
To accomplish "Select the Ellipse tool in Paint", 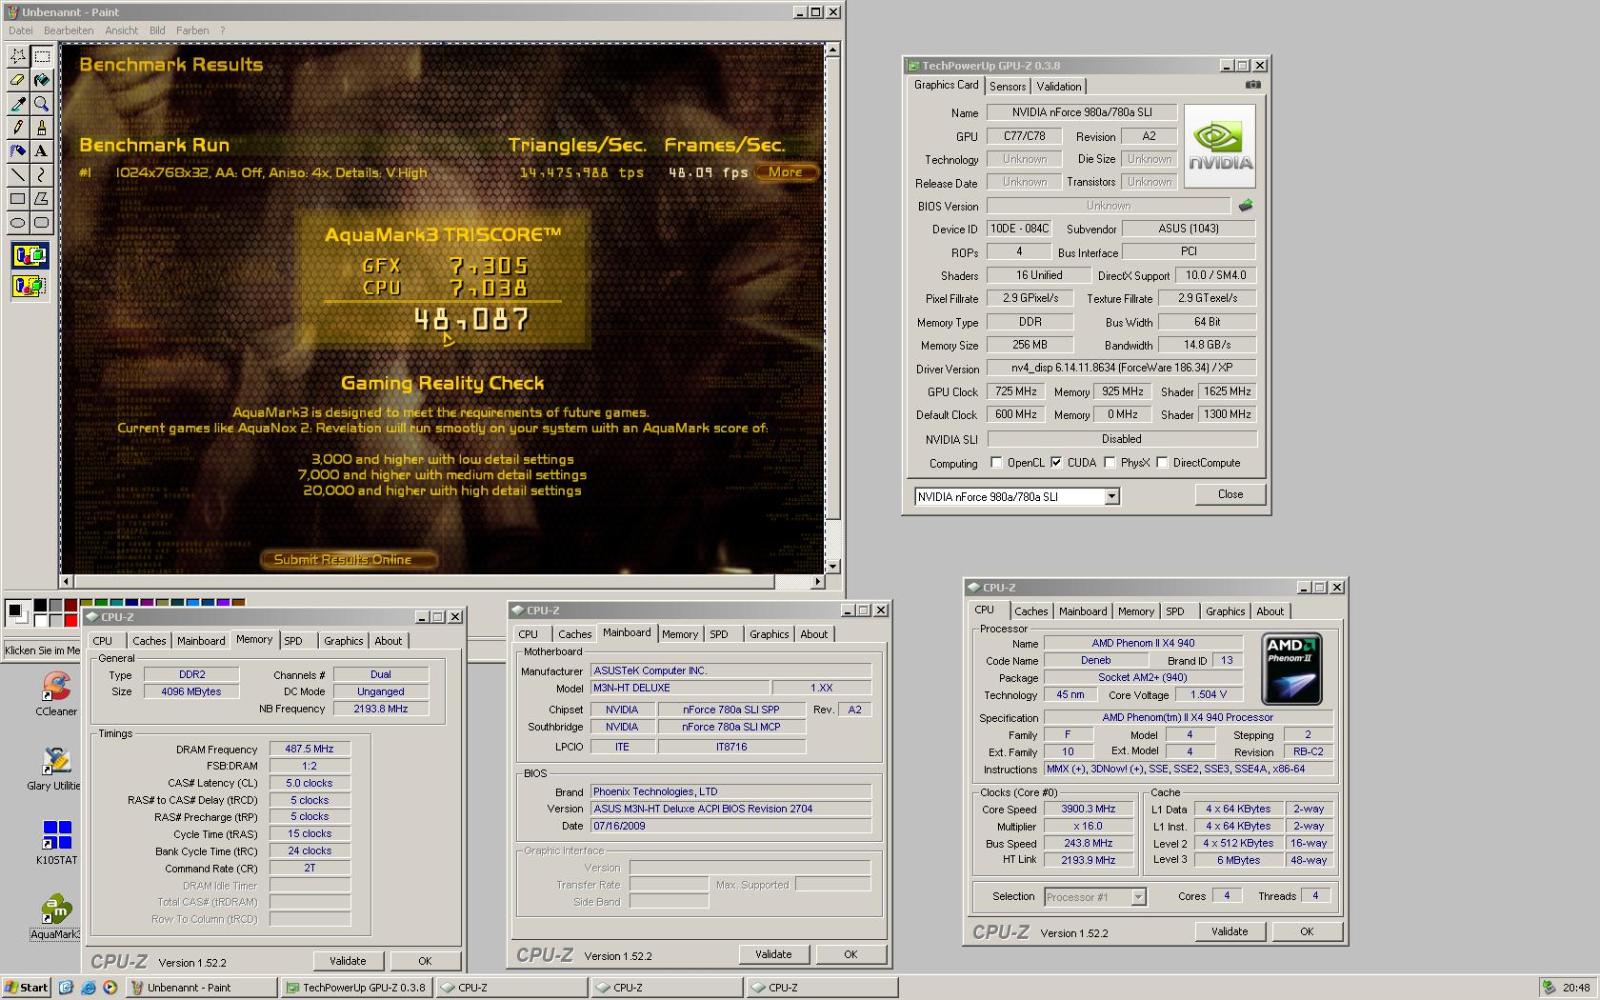I will click(18, 223).
